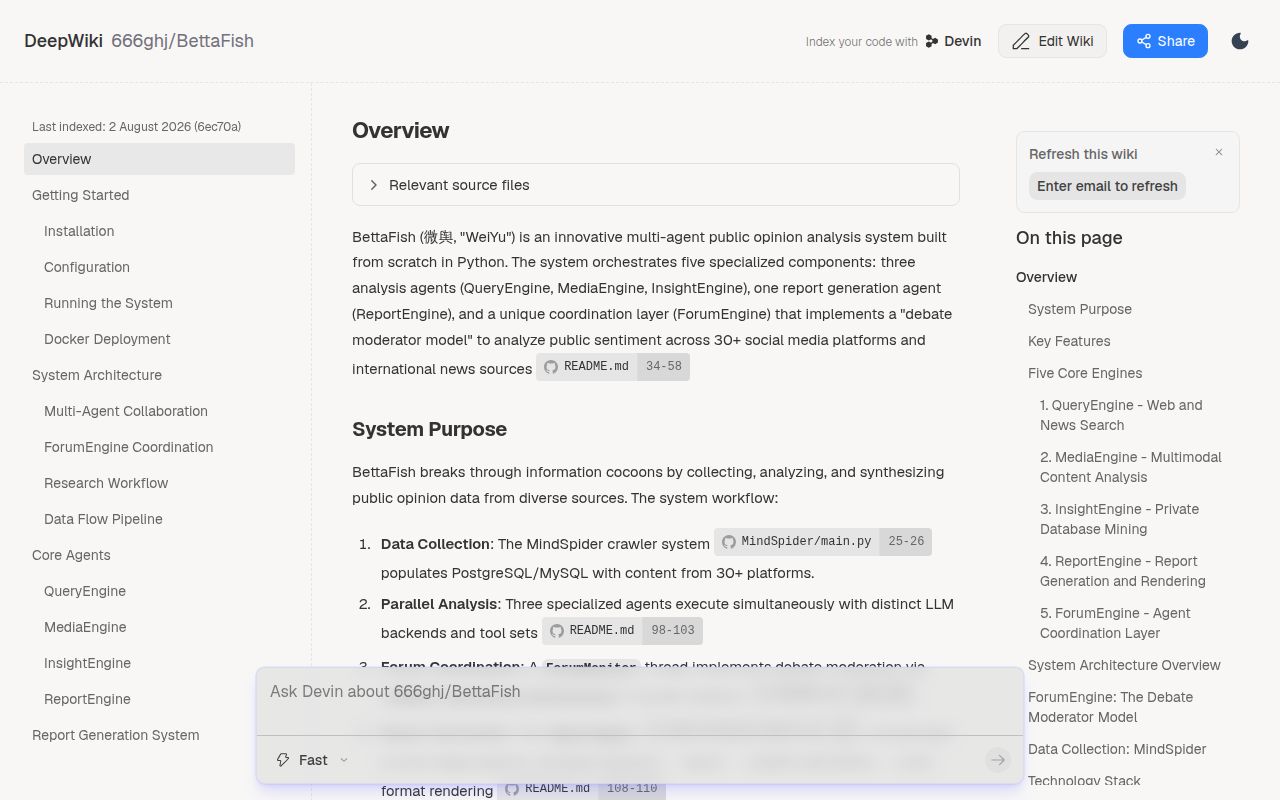Jump to 2. MediaEngine - Multimodal Content Analysis
Screen dimensions: 1280x800
pyautogui.click(x=1131, y=467)
